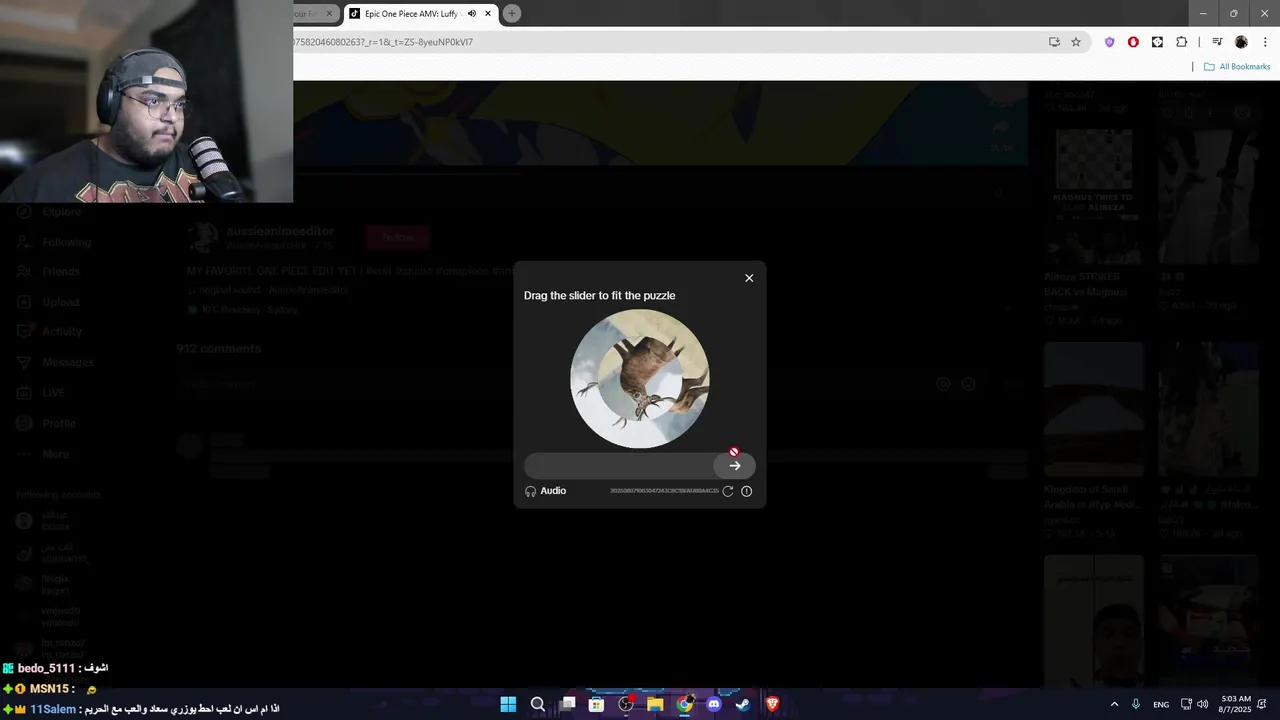Click the microphone icon in system tray
This screenshot has width=1280, height=720.
pos(1136,704)
